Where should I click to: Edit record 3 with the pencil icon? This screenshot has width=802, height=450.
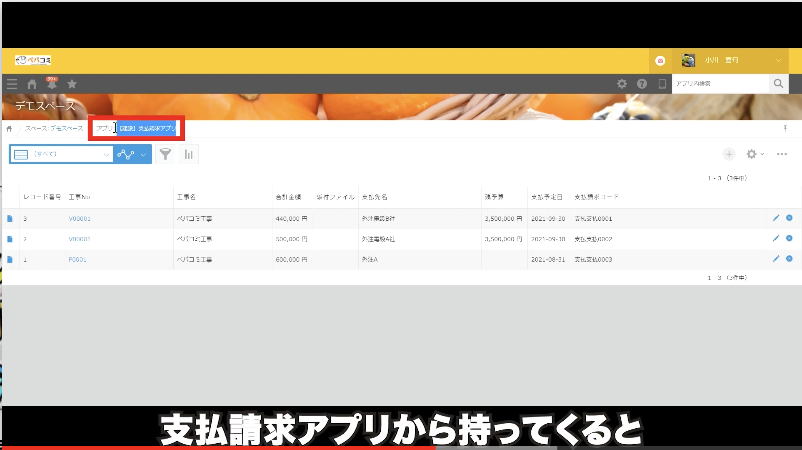click(775, 217)
